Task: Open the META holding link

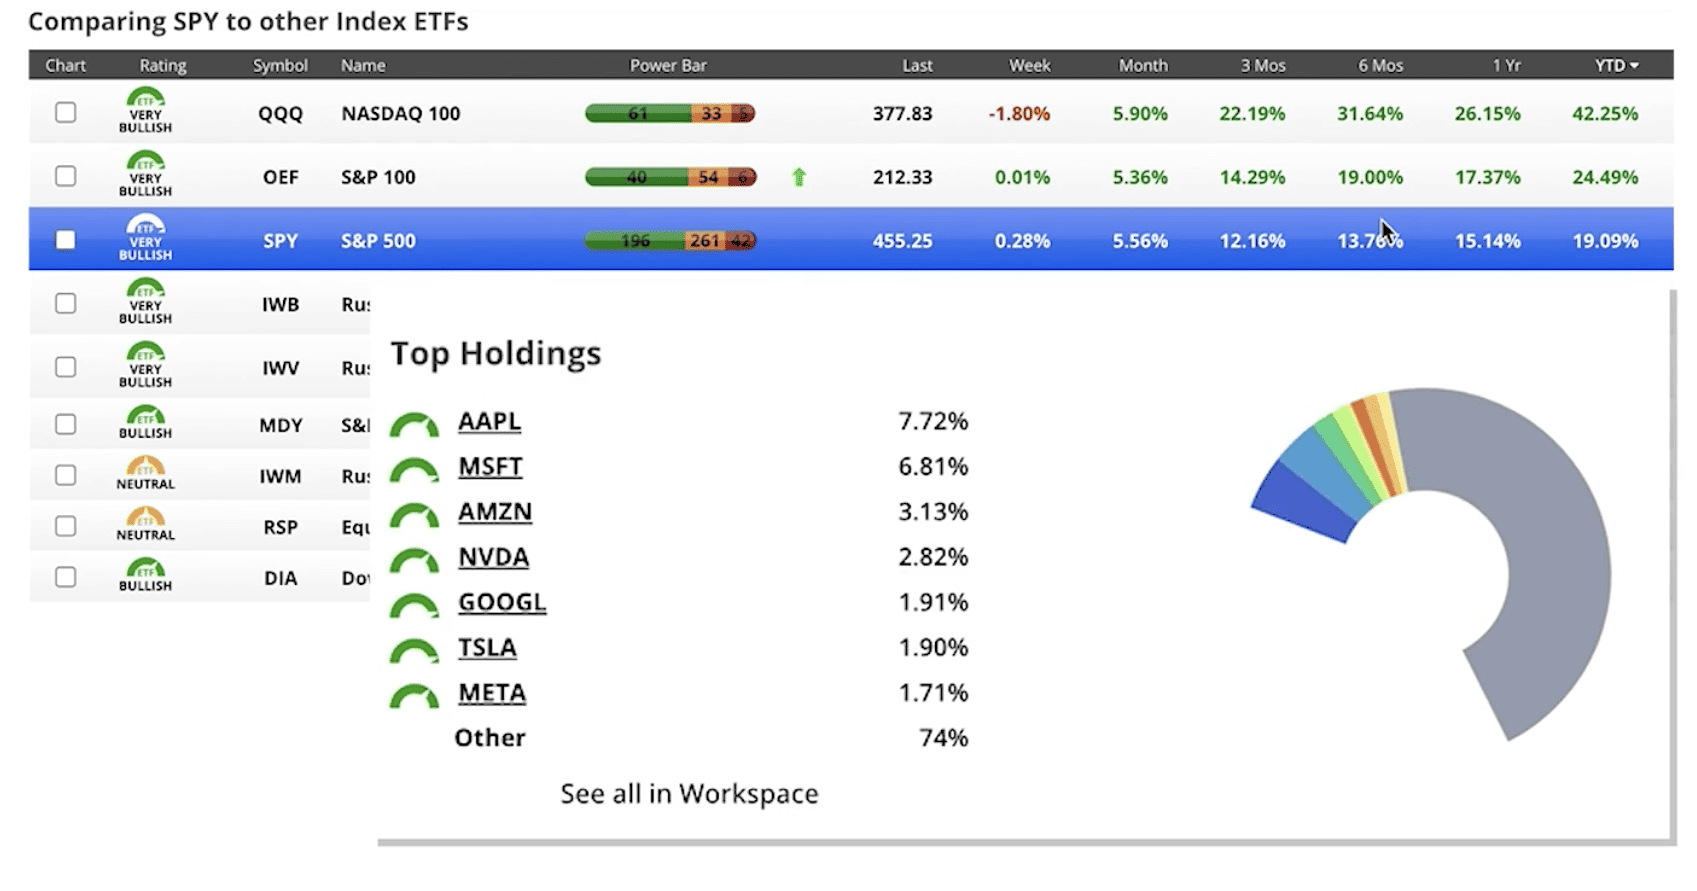Action: [x=492, y=692]
